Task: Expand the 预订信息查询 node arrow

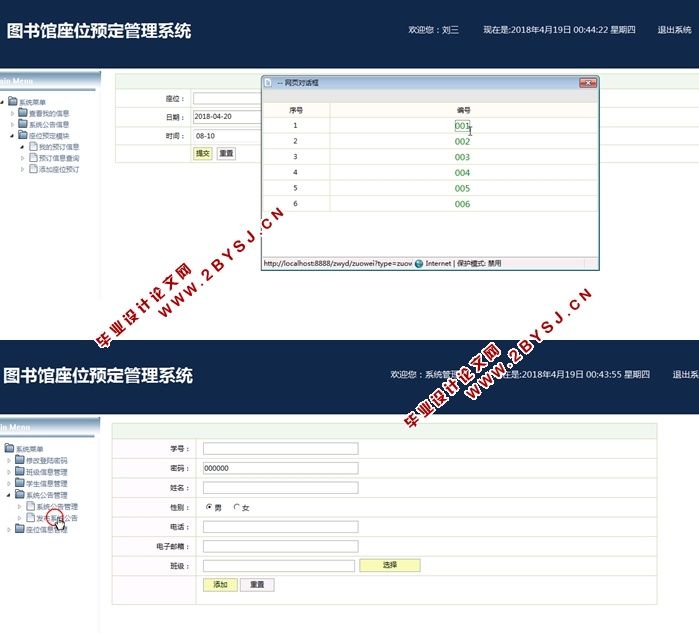Action: pos(23,158)
